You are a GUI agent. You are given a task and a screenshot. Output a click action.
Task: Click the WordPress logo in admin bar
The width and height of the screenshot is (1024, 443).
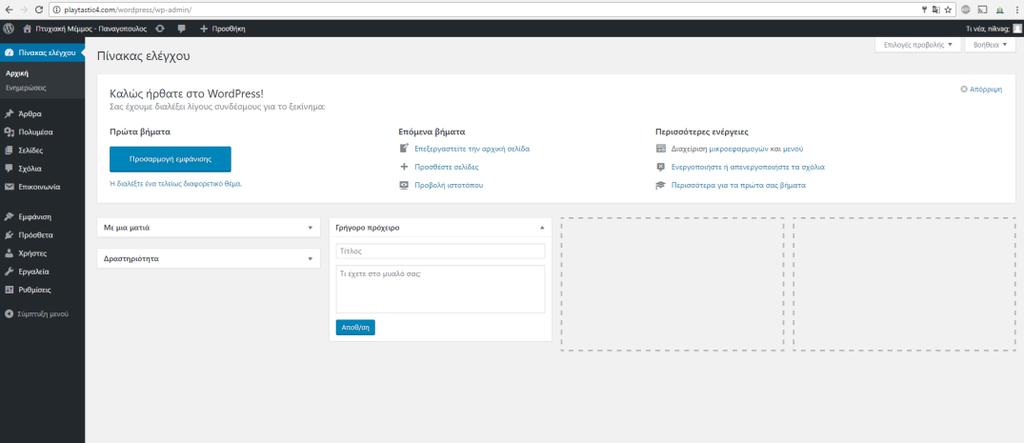click(8, 29)
